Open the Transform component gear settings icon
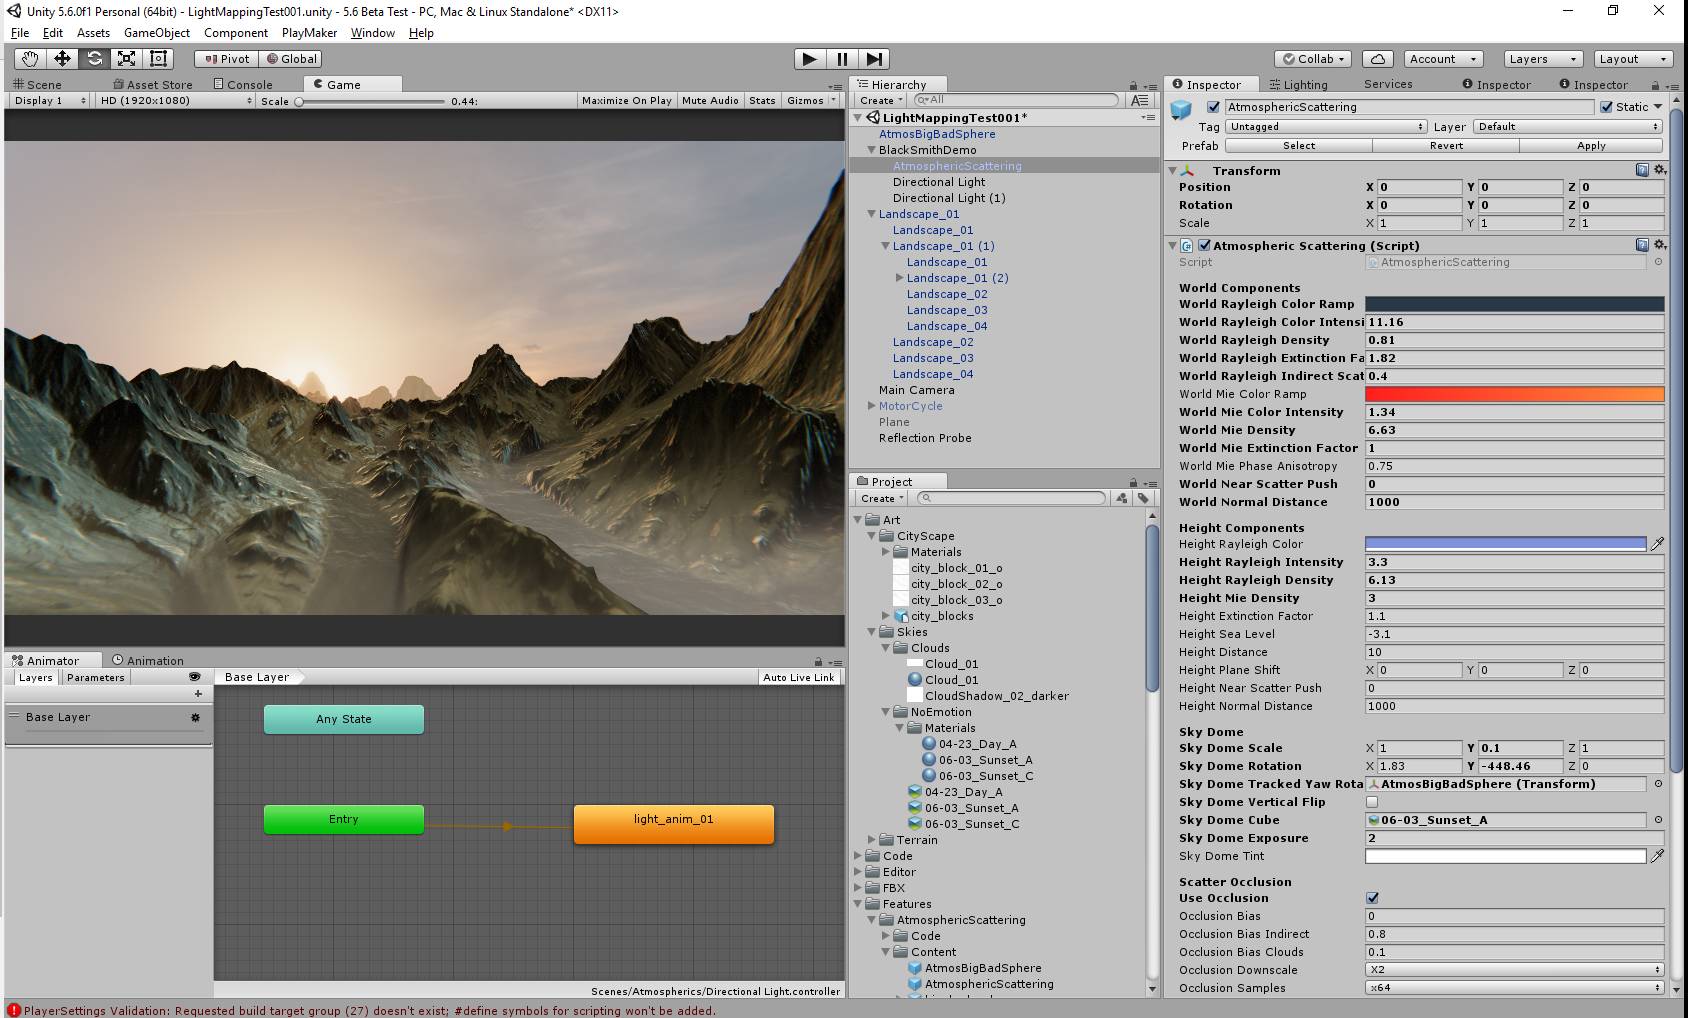 coord(1659,170)
